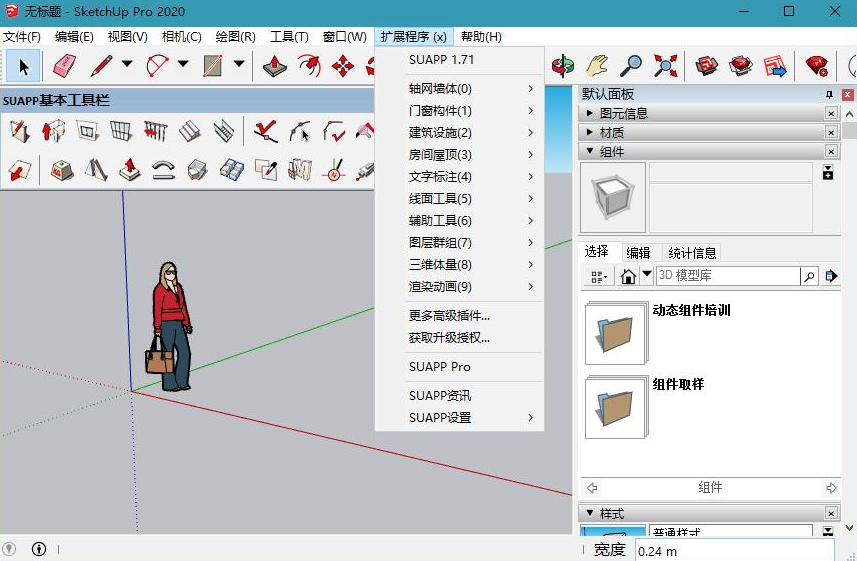Open the view options dropdown in components
The image size is (857, 561).
click(x=599, y=277)
